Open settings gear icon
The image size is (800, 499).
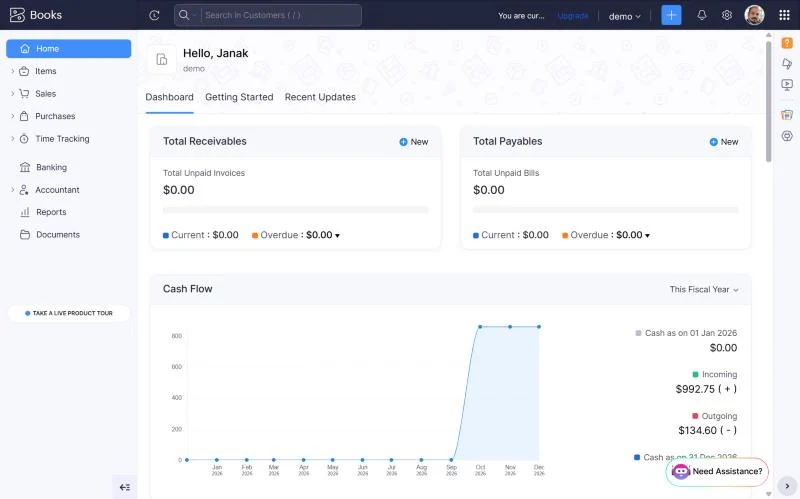click(x=727, y=15)
